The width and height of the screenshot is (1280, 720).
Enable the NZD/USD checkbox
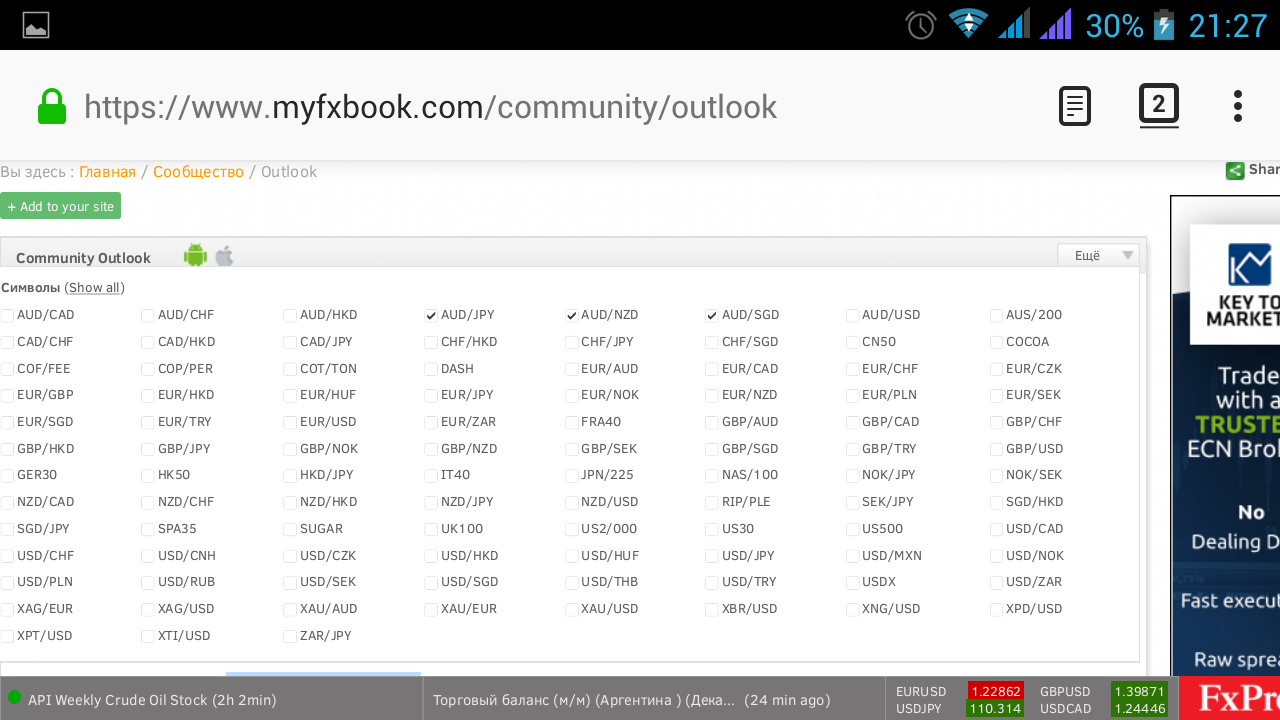click(x=572, y=503)
